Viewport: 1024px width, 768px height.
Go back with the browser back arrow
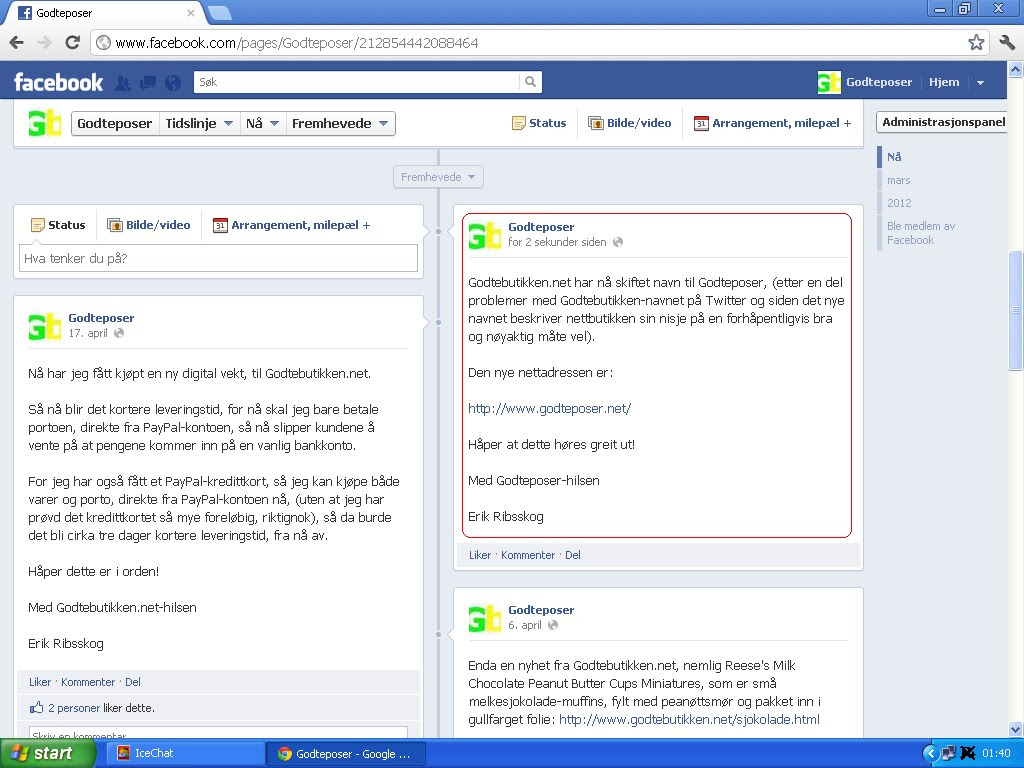point(16,43)
